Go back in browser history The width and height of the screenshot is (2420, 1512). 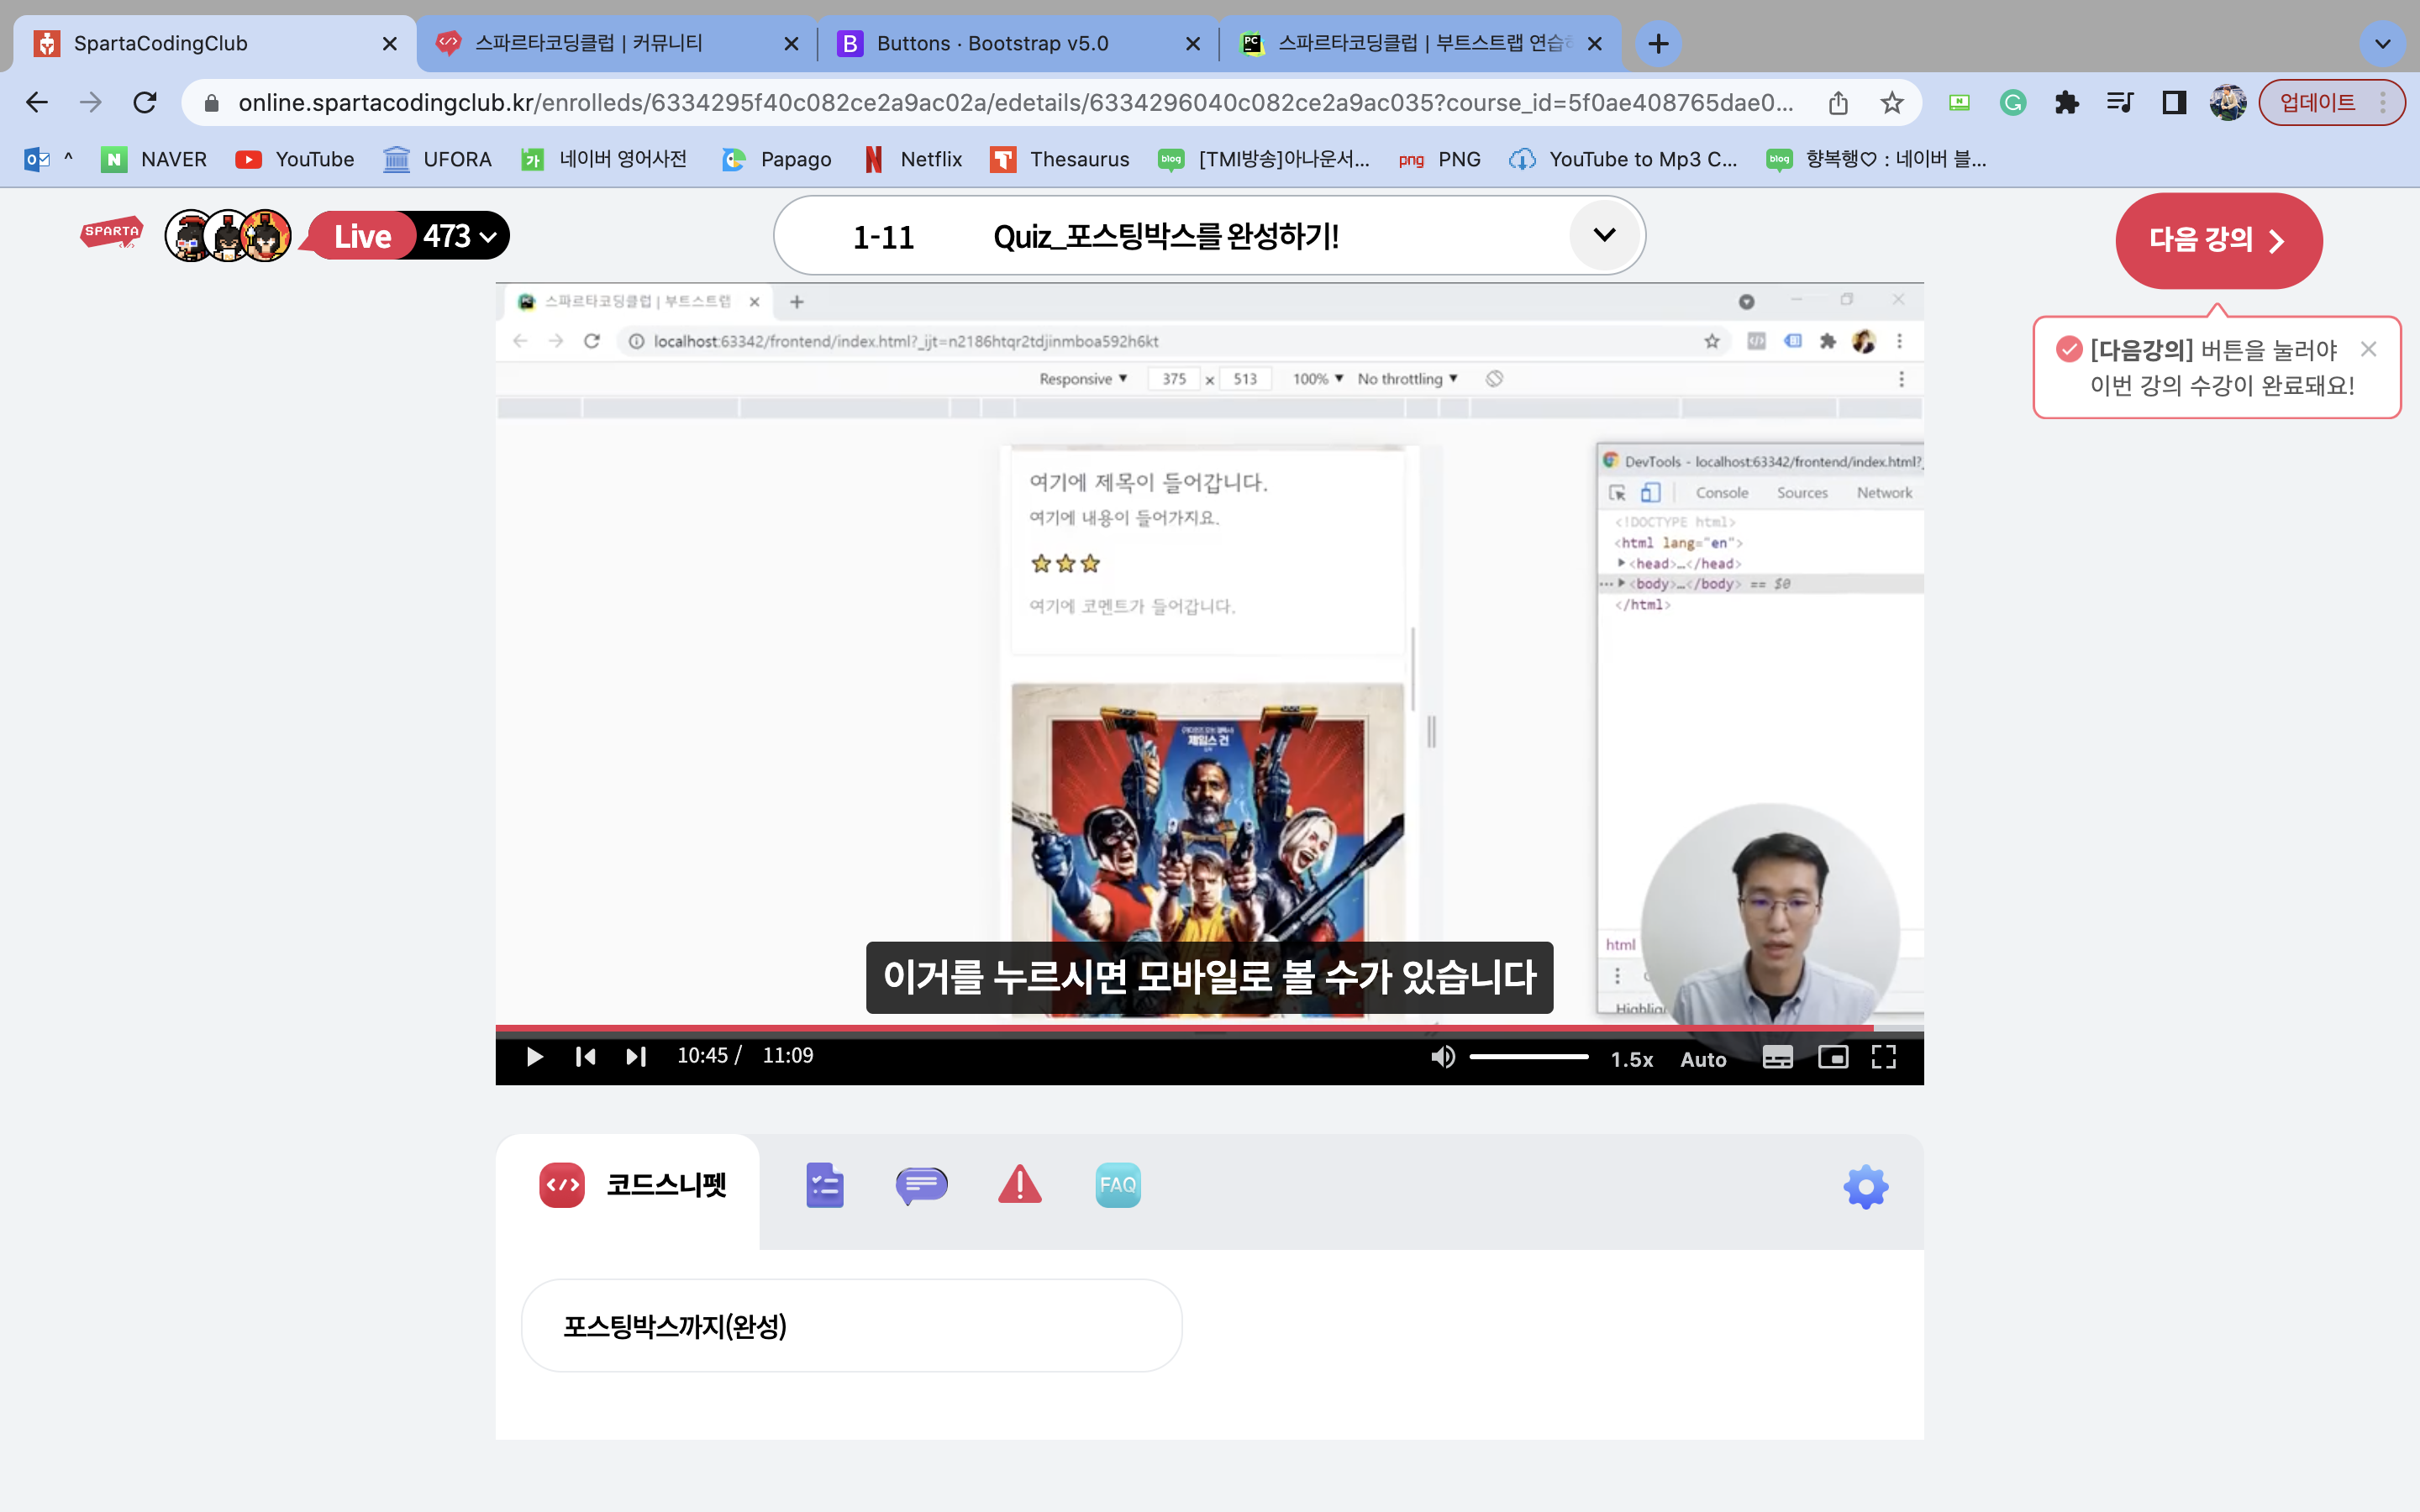pos(37,102)
